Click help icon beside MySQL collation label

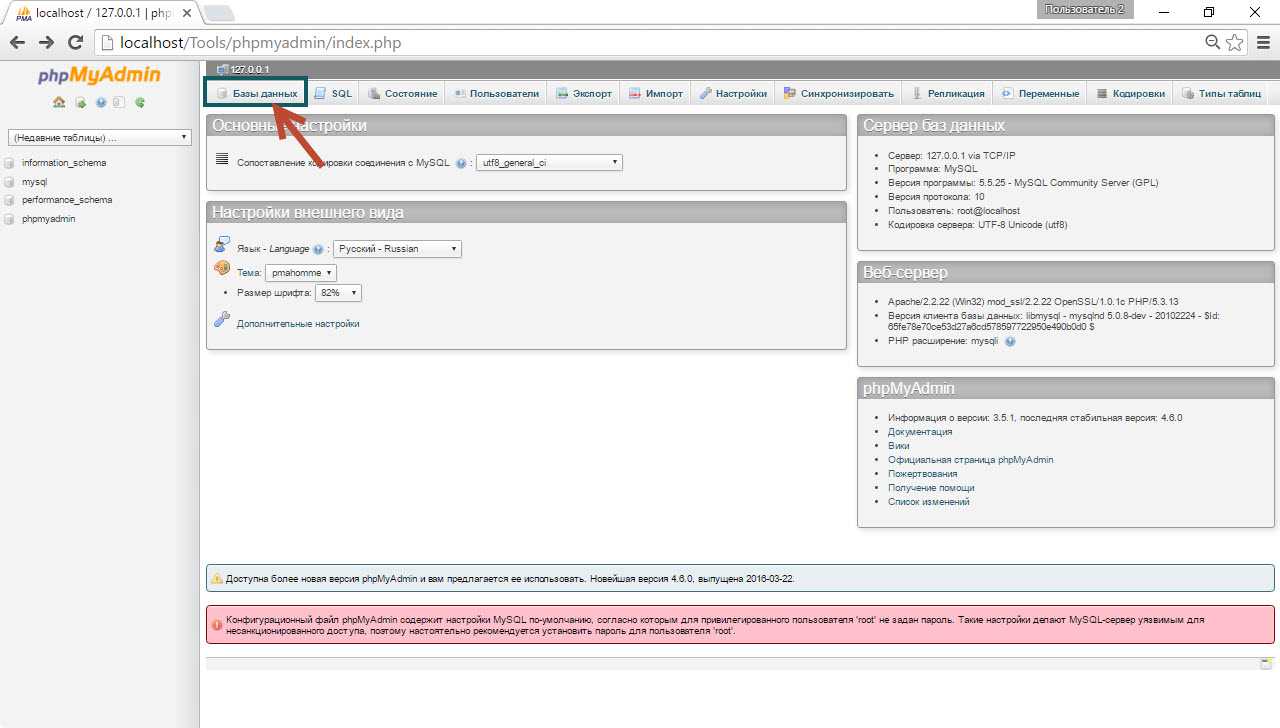coord(461,163)
